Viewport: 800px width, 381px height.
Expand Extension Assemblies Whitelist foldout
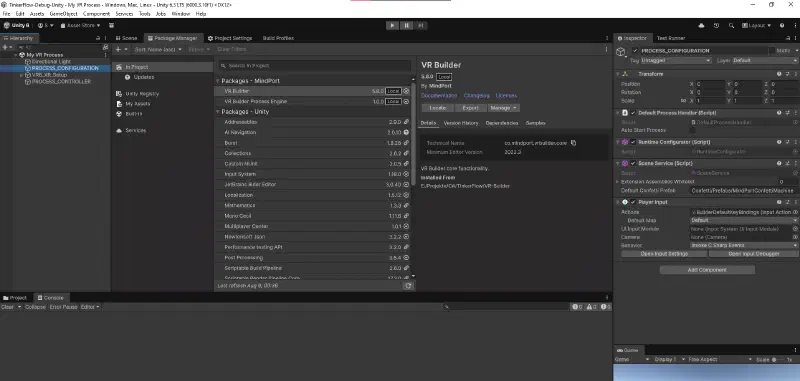coord(617,182)
